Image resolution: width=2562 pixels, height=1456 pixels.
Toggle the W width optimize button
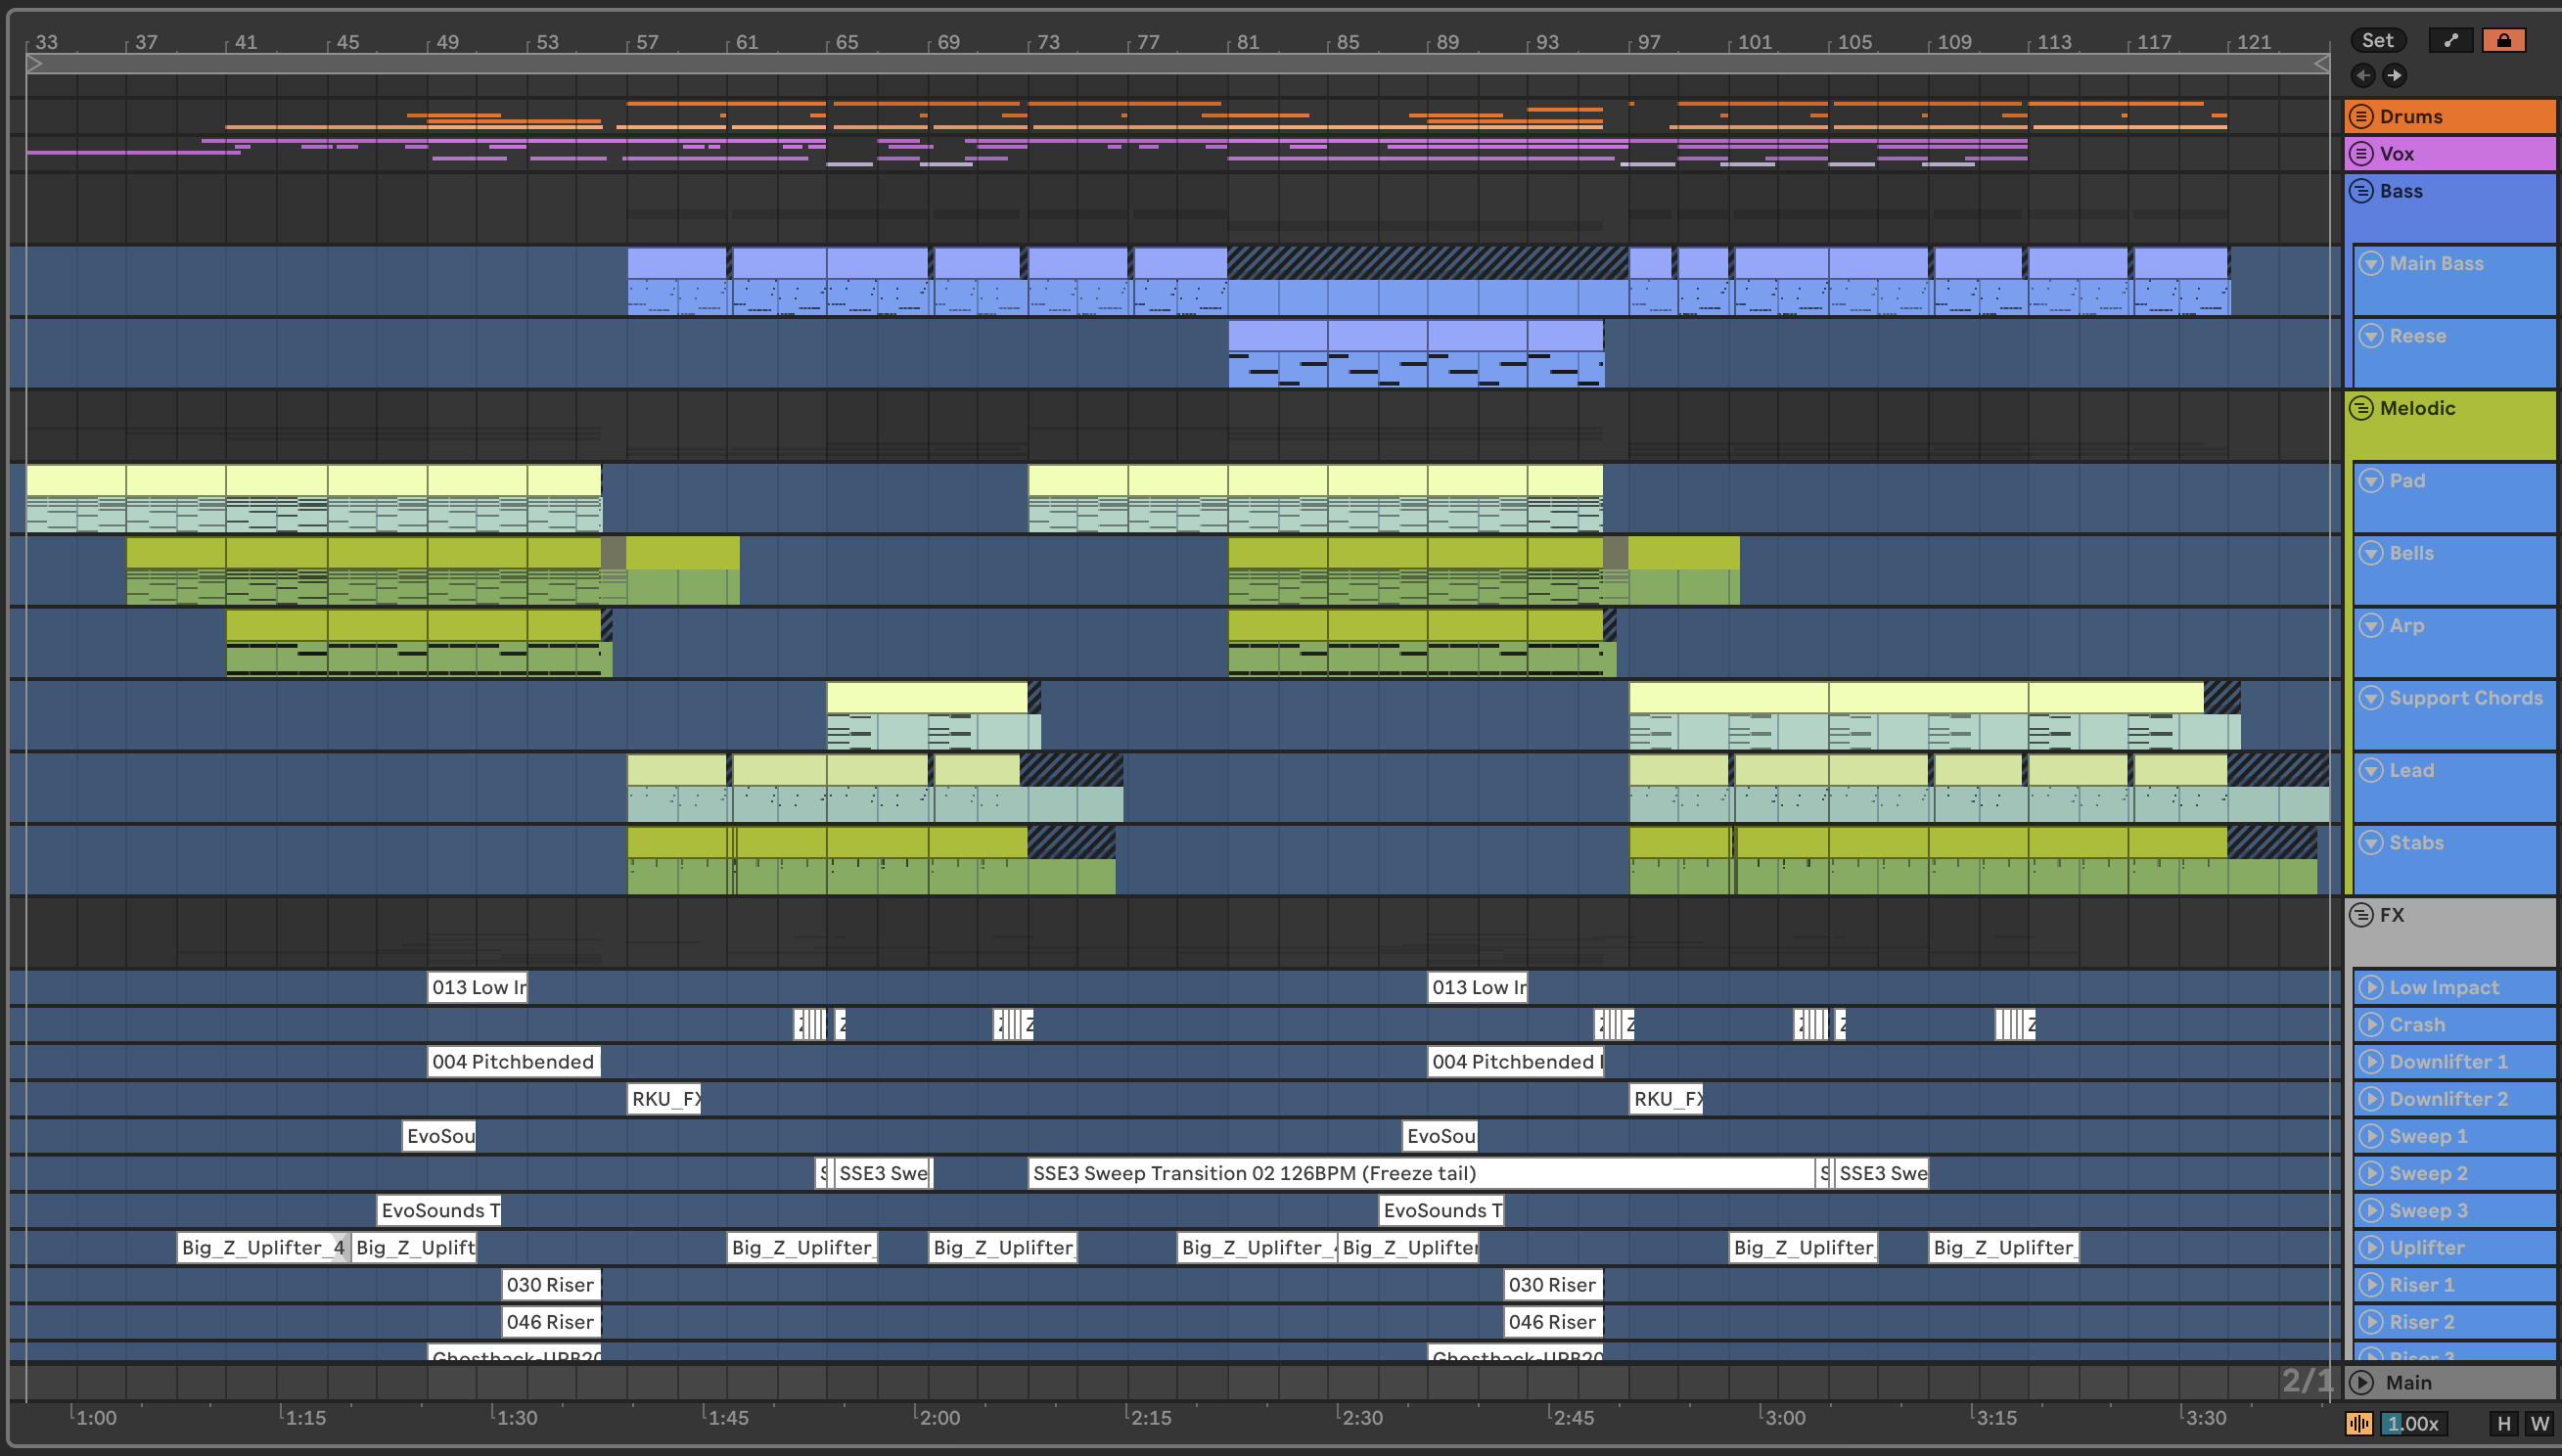pos(2540,1423)
